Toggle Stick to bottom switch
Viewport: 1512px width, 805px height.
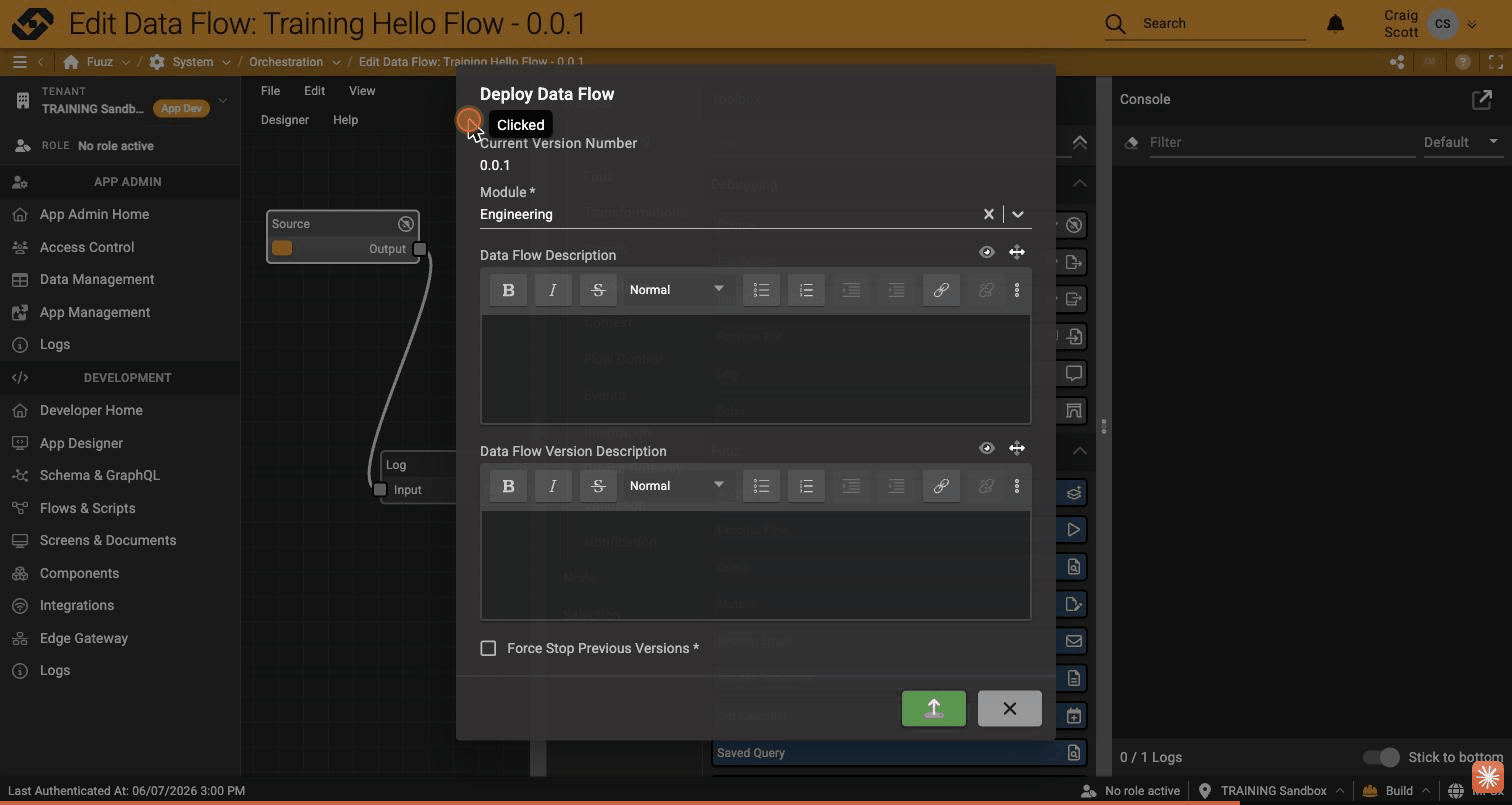coord(1381,757)
